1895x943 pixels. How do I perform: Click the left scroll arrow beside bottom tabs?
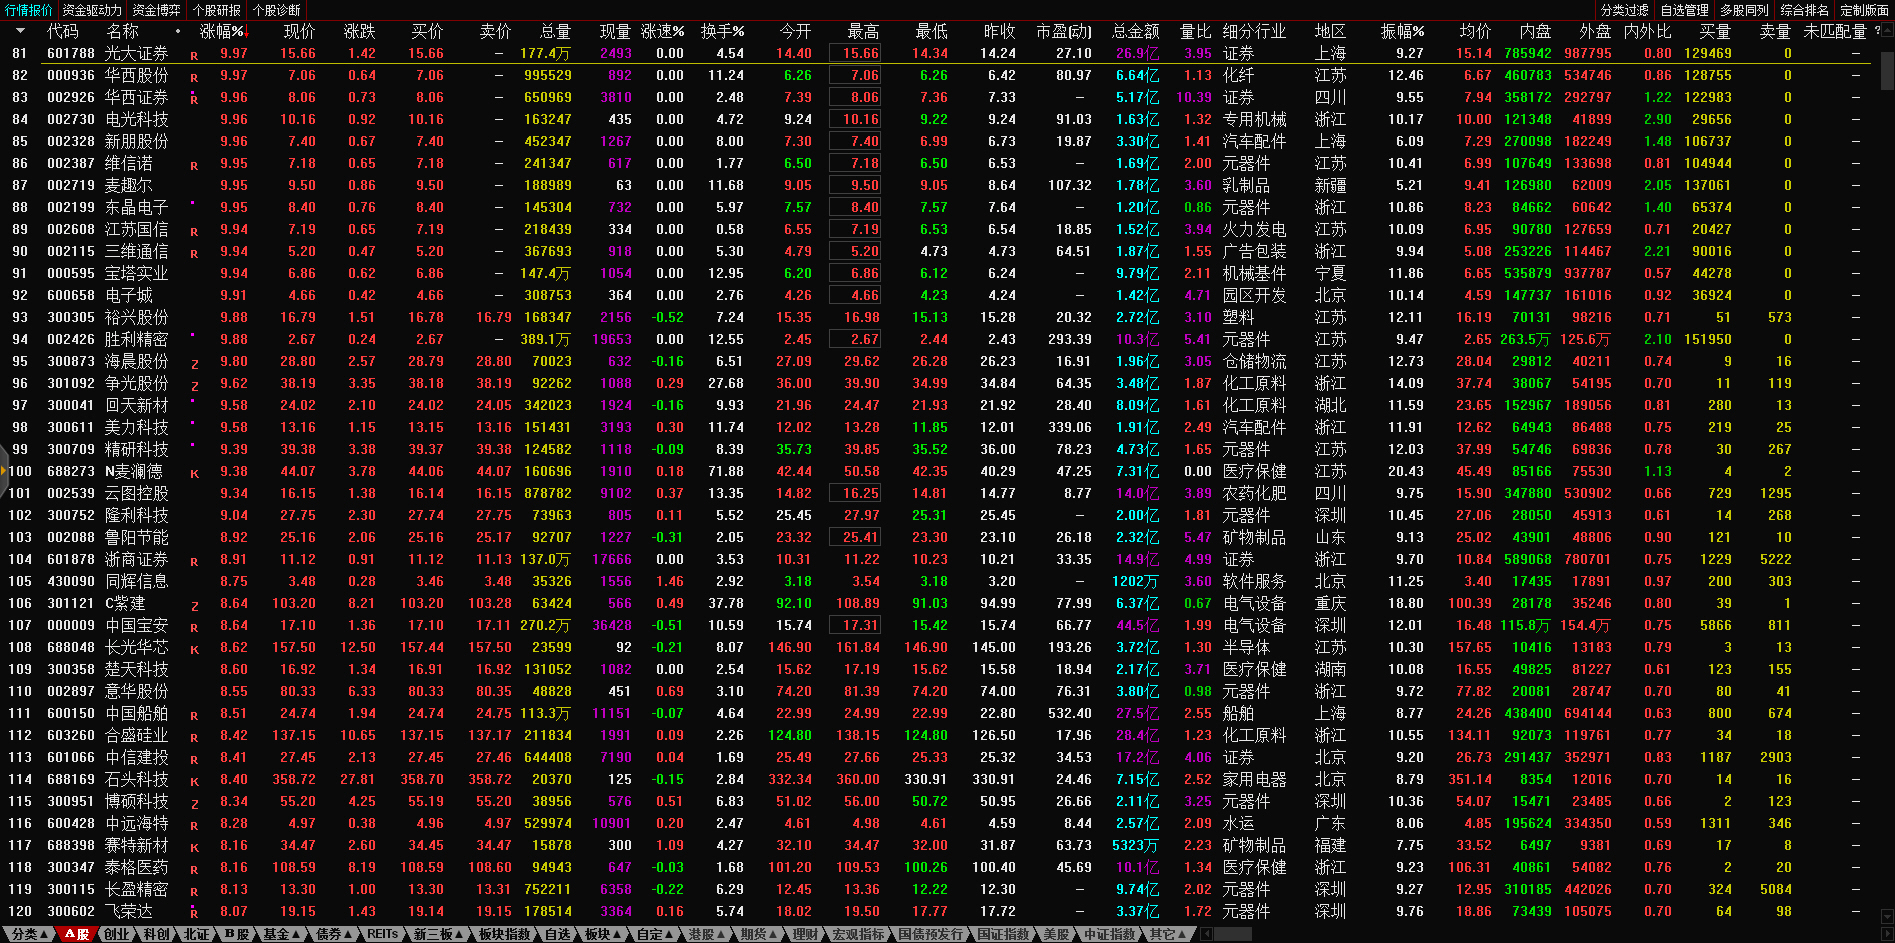point(1206,934)
